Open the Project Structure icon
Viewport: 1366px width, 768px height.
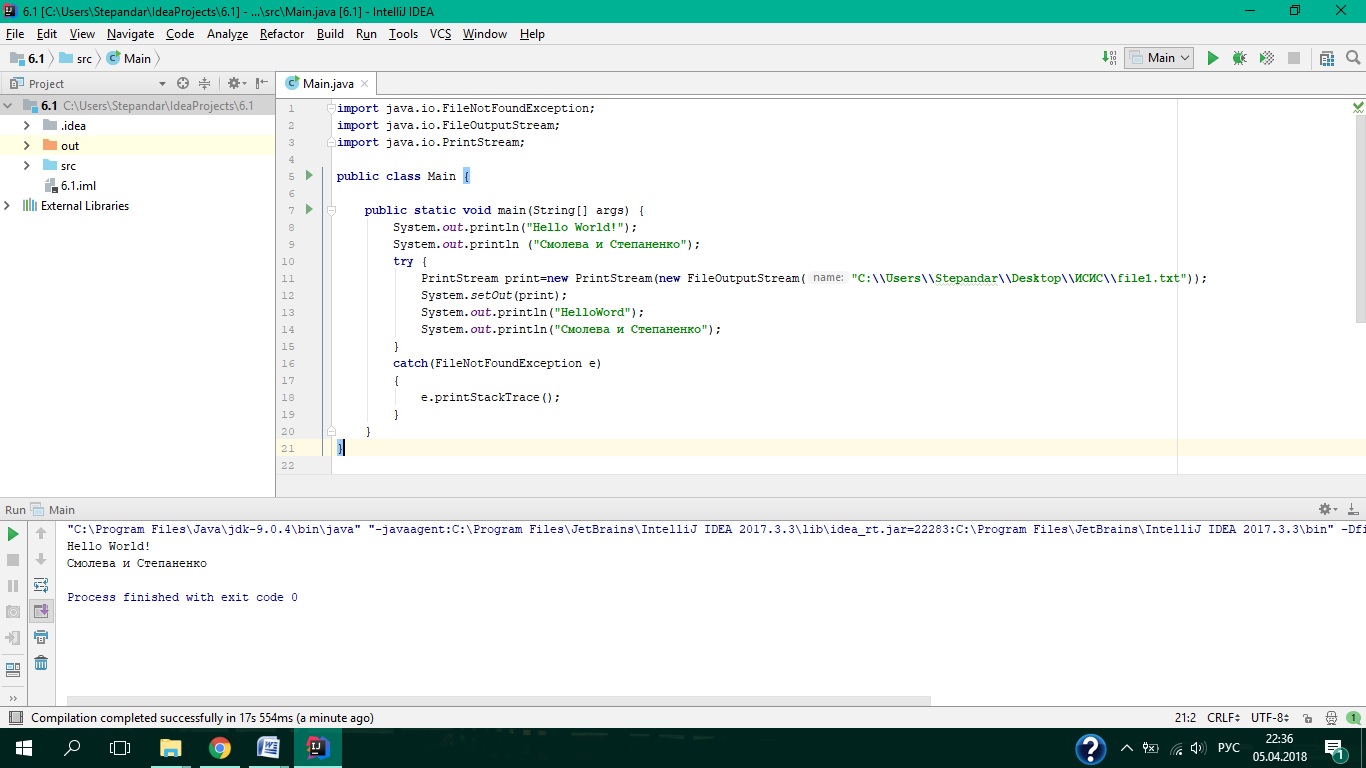[x=1327, y=58]
